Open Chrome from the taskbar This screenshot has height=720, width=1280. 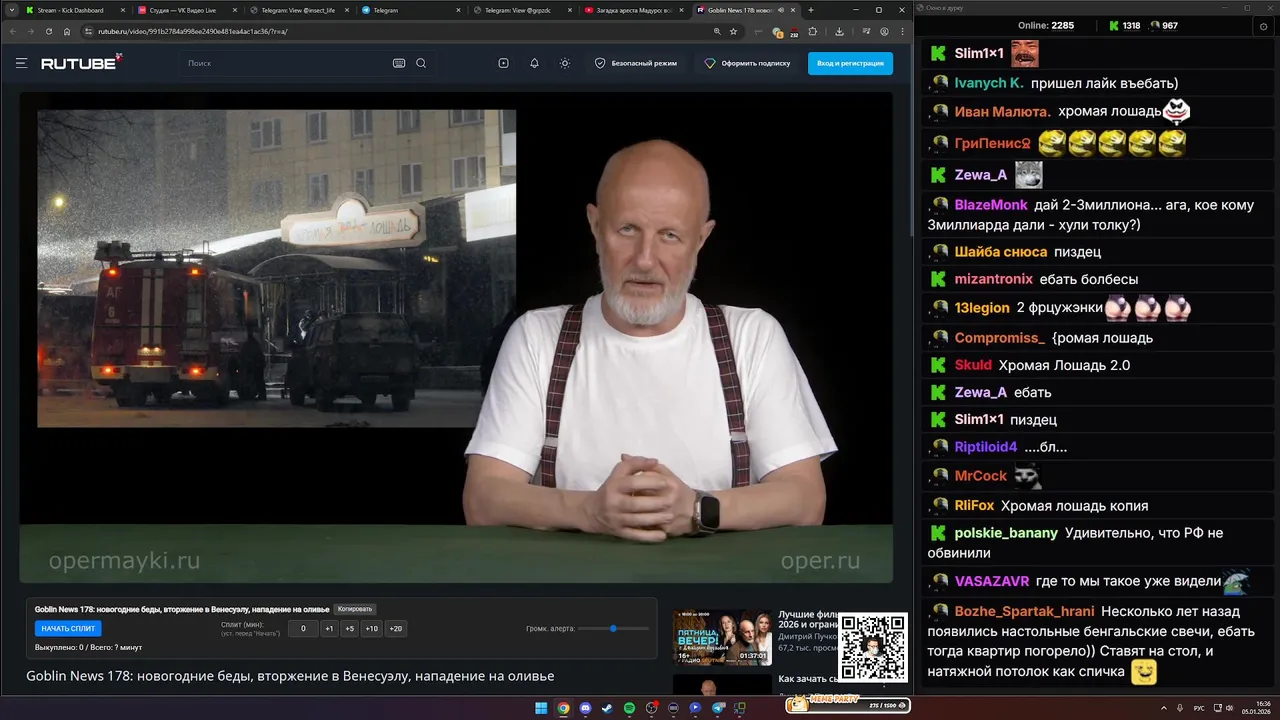[563, 708]
